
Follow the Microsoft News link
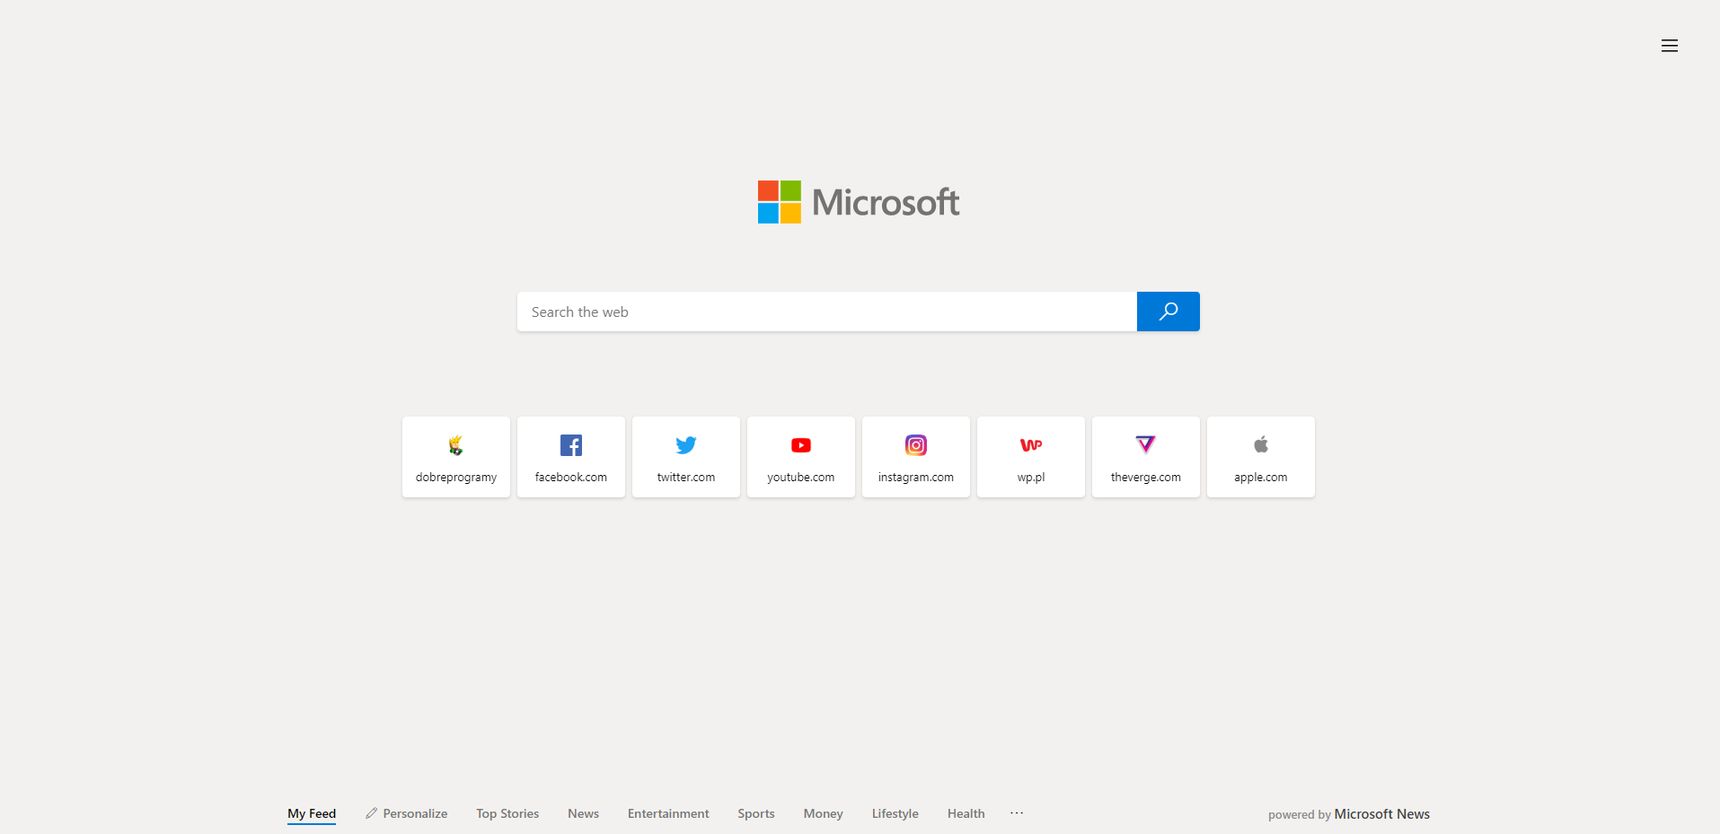[1382, 814]
